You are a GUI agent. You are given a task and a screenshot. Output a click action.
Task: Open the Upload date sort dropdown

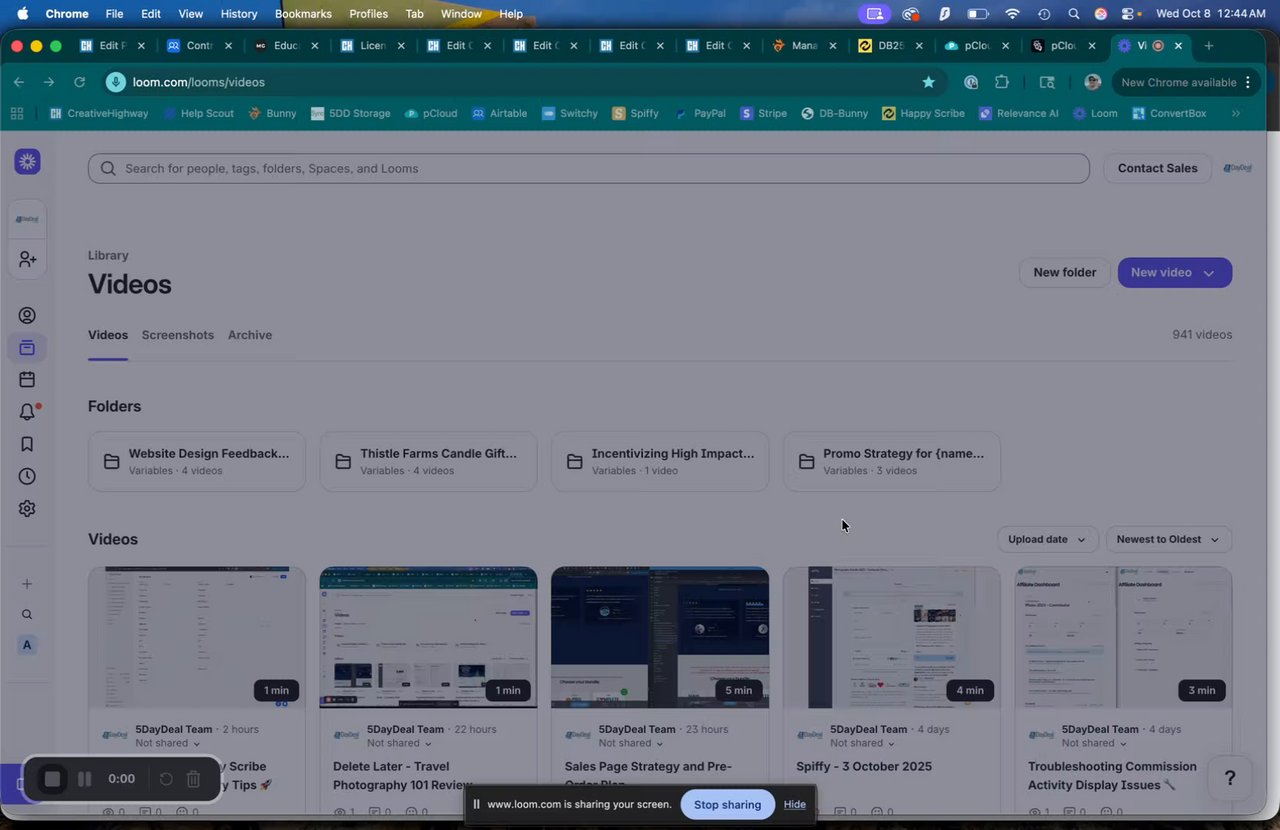pyautogui.click(x=1047, y=539)
